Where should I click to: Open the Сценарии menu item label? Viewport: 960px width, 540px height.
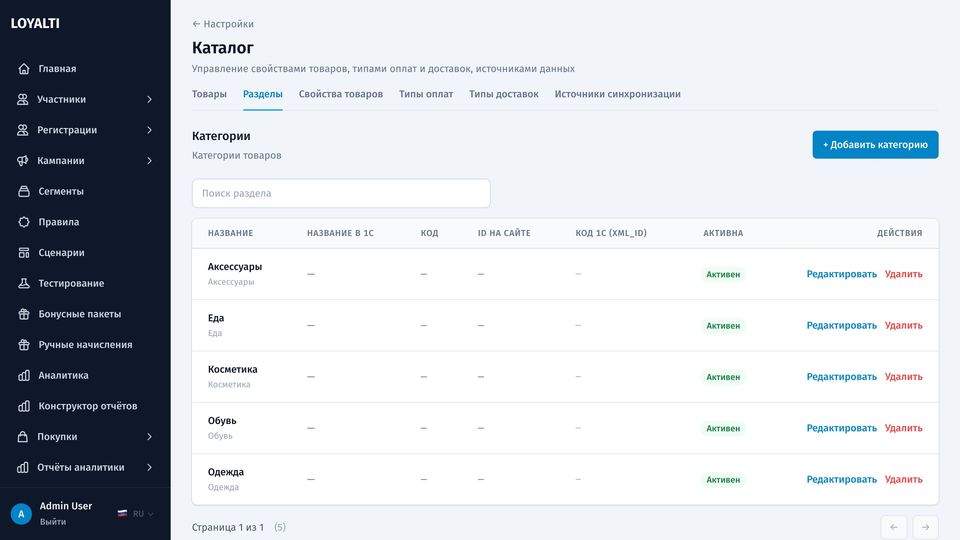pyautogui.click(x=61, y=252)
